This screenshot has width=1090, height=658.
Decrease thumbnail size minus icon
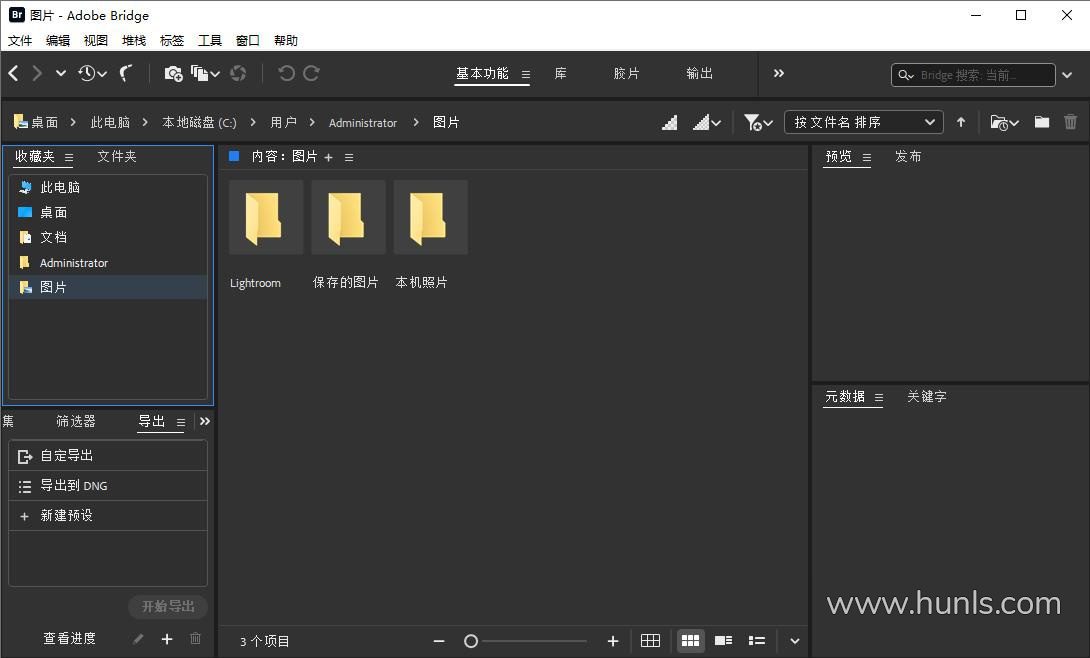(439, 641)
